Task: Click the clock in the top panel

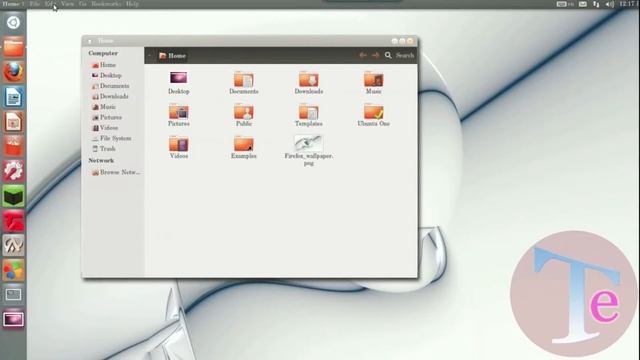Action: [628, 4]
